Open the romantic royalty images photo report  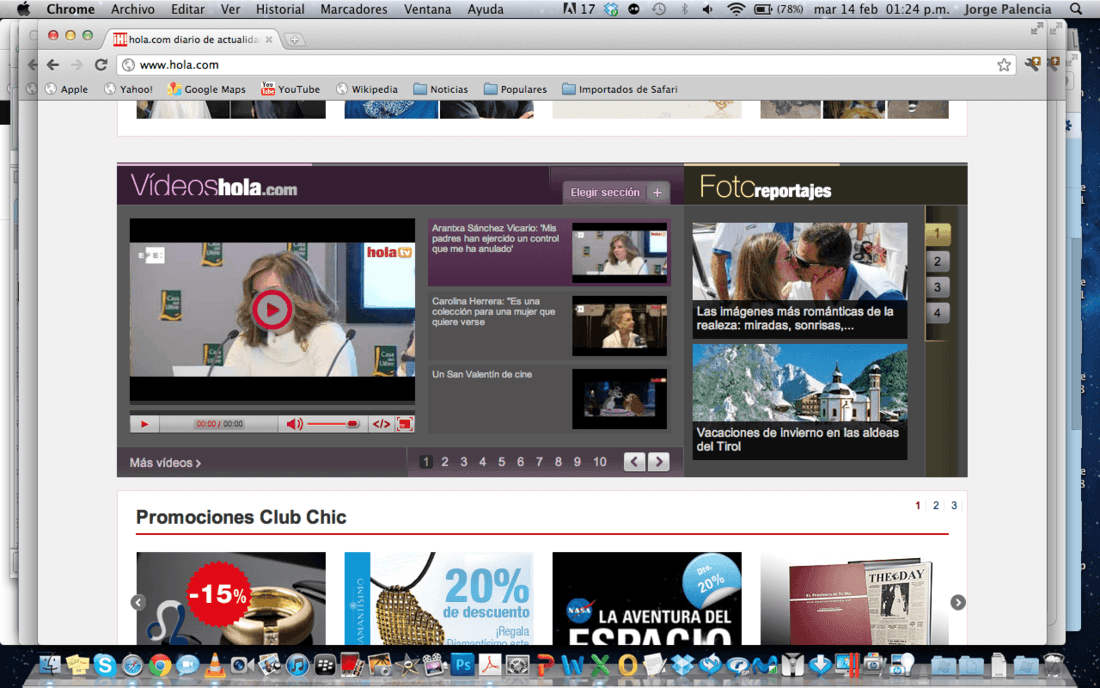[x=800, y=281]
